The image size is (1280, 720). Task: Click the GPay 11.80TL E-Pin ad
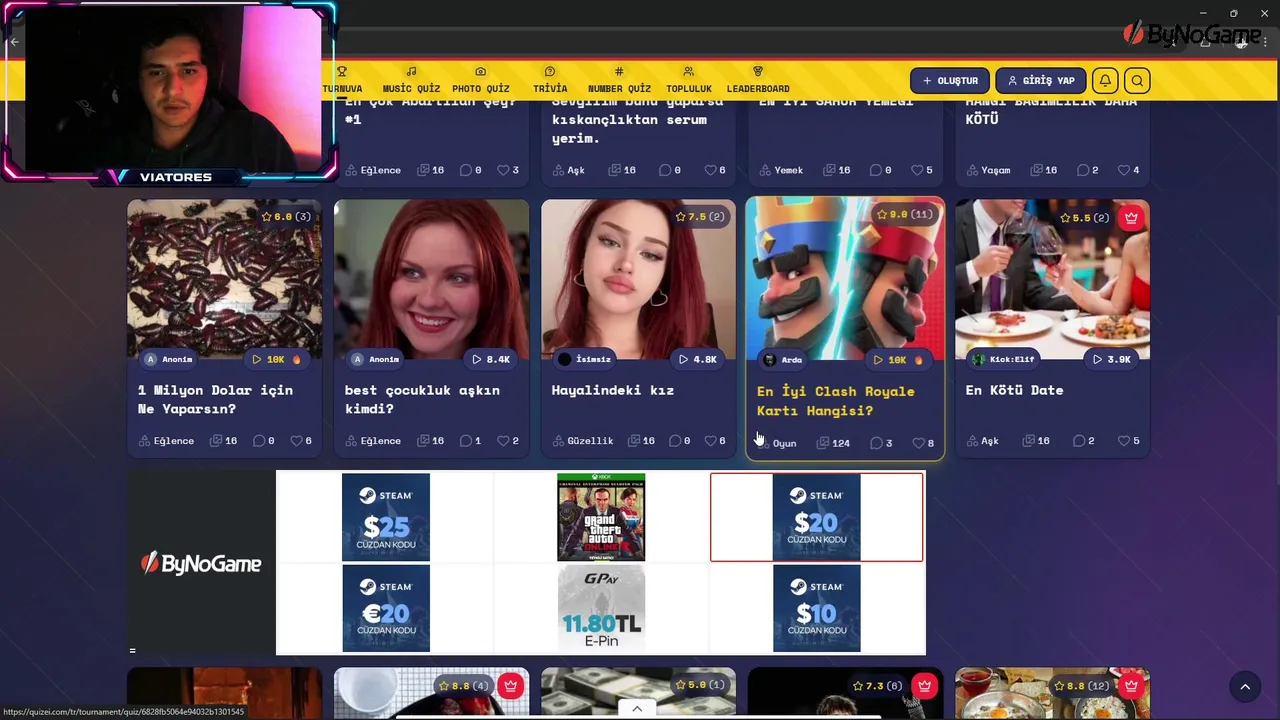(601, 608)
